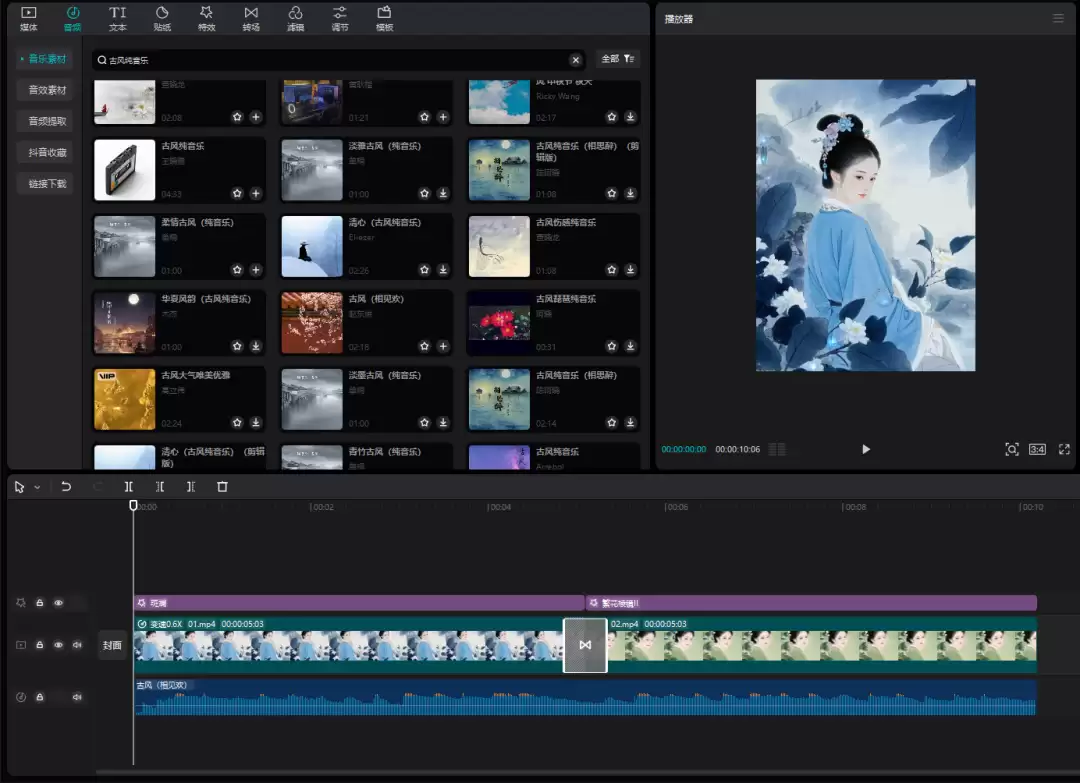Toggle lock on the main video track
Viewport: 1080px width, 783px height.
[40, 645]
